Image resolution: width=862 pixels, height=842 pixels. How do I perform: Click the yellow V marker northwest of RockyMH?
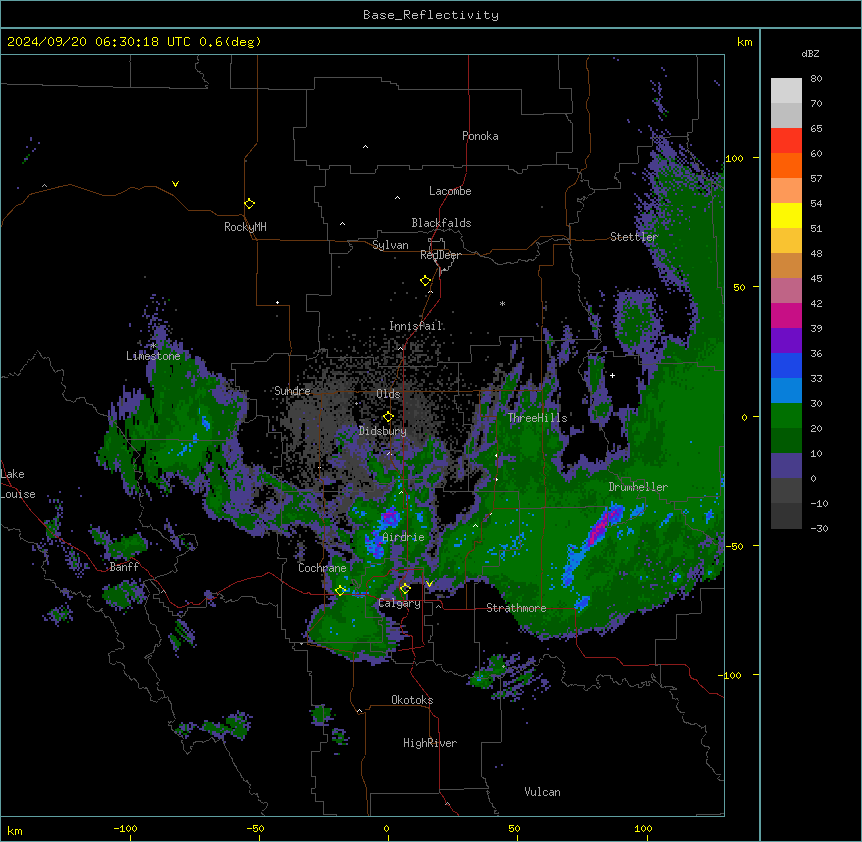coord(175,184)
